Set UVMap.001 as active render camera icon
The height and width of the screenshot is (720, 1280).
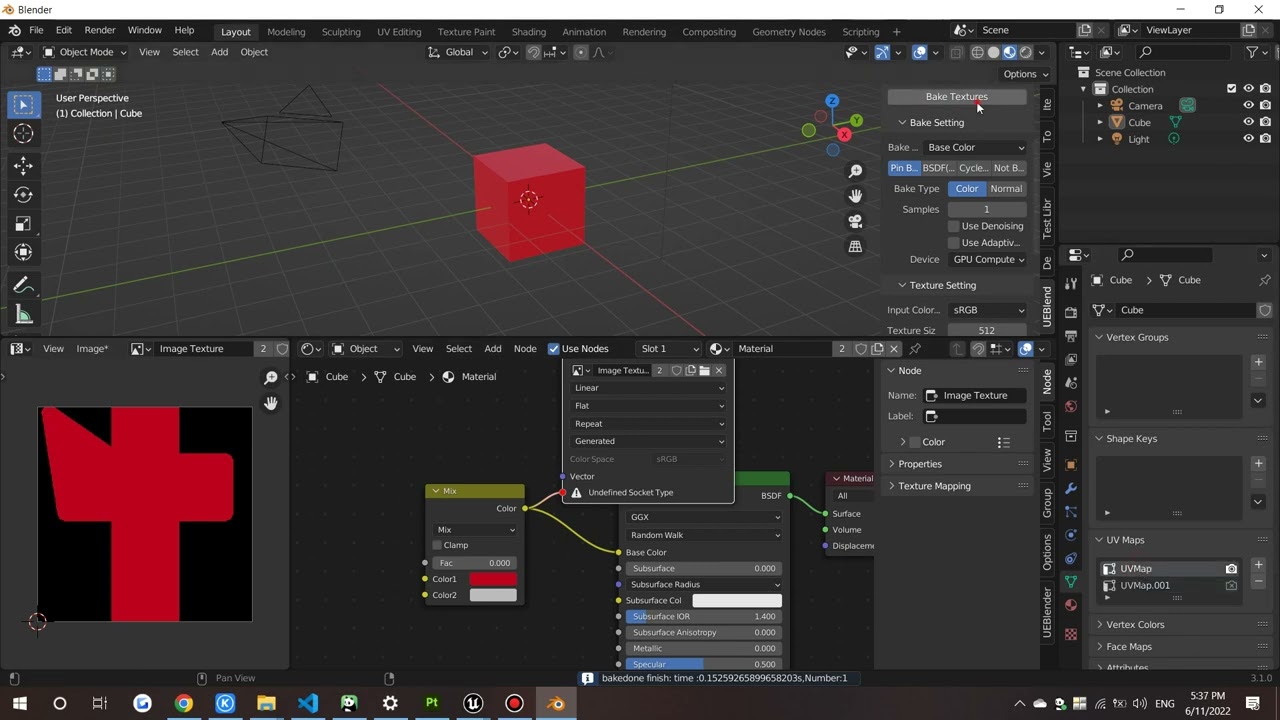tap(1231, 586)
